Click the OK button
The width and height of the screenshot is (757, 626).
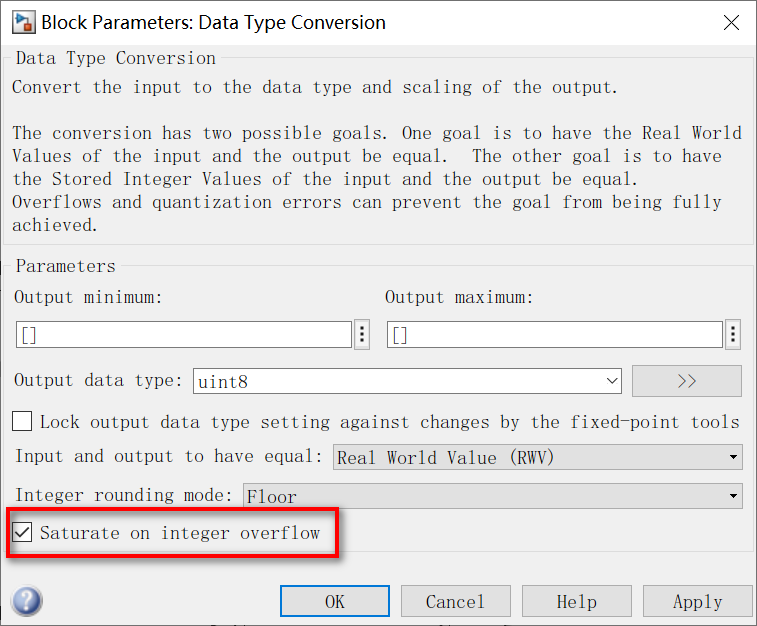(335, 601)
